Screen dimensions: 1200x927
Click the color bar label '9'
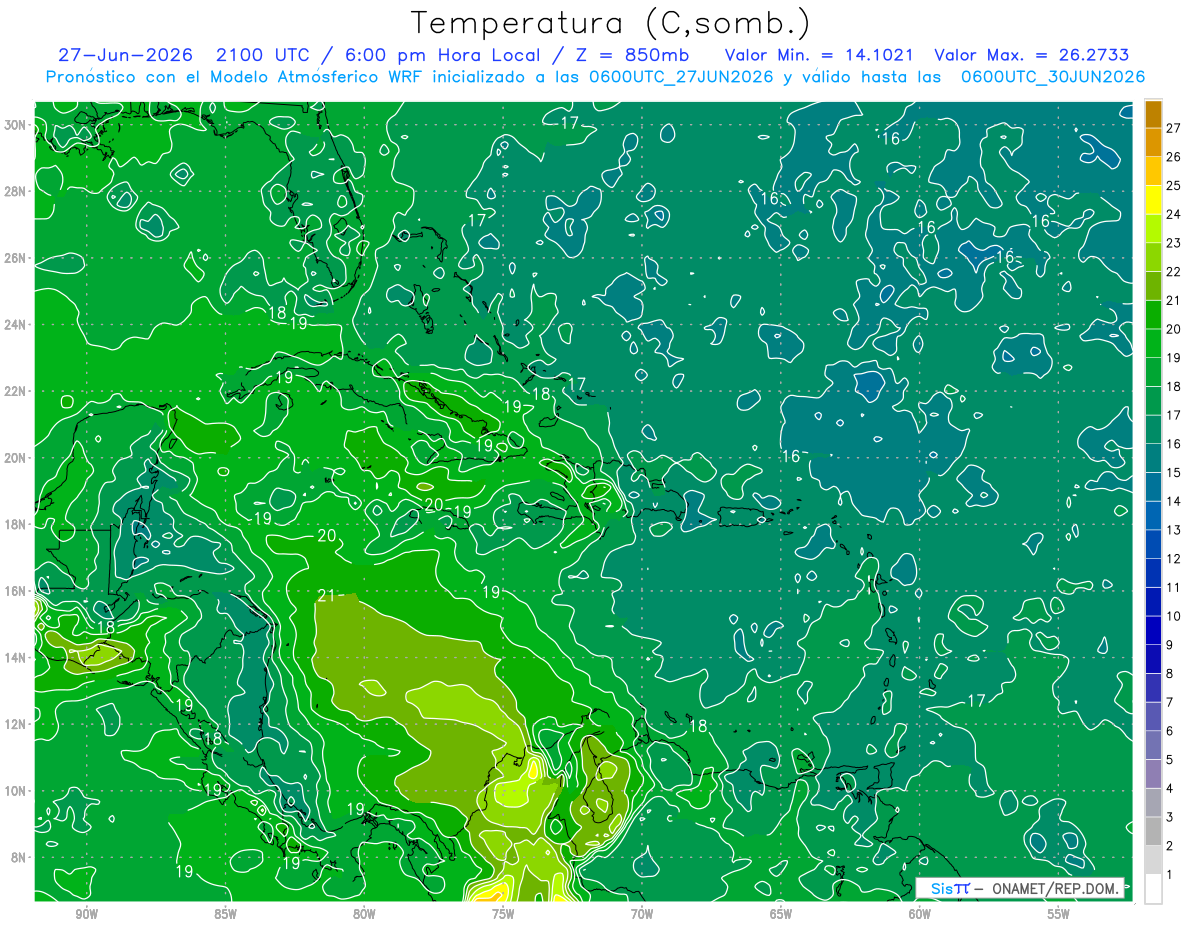point(1170,645)
